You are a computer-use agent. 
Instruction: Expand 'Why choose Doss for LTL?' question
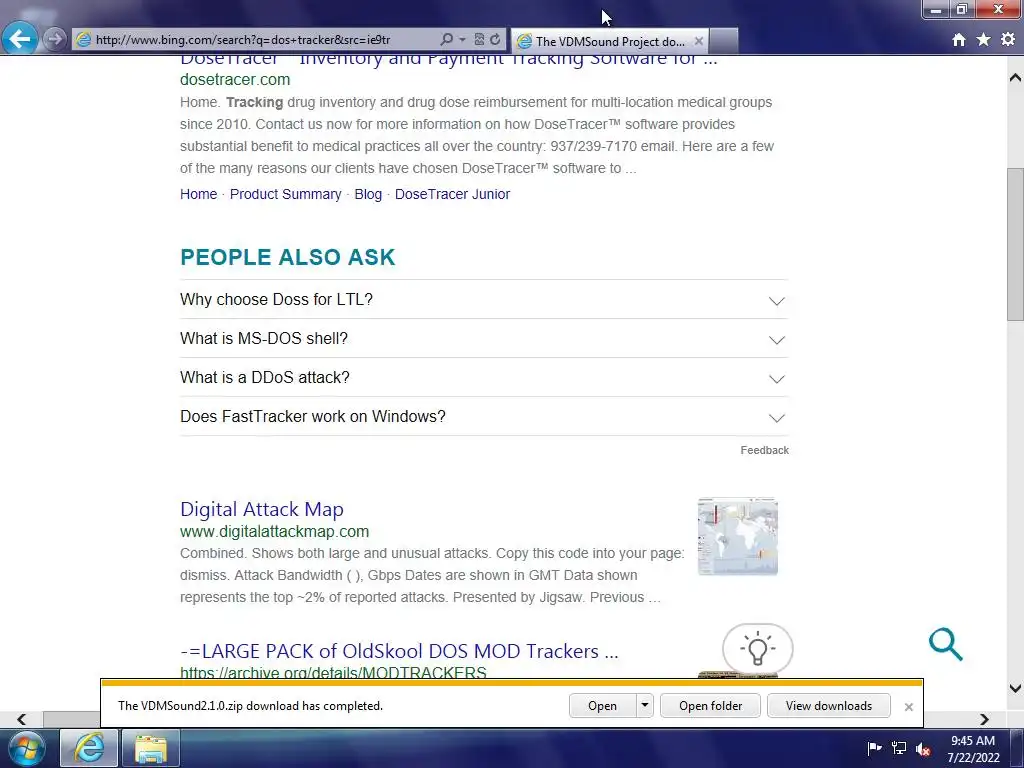(484, 300)
